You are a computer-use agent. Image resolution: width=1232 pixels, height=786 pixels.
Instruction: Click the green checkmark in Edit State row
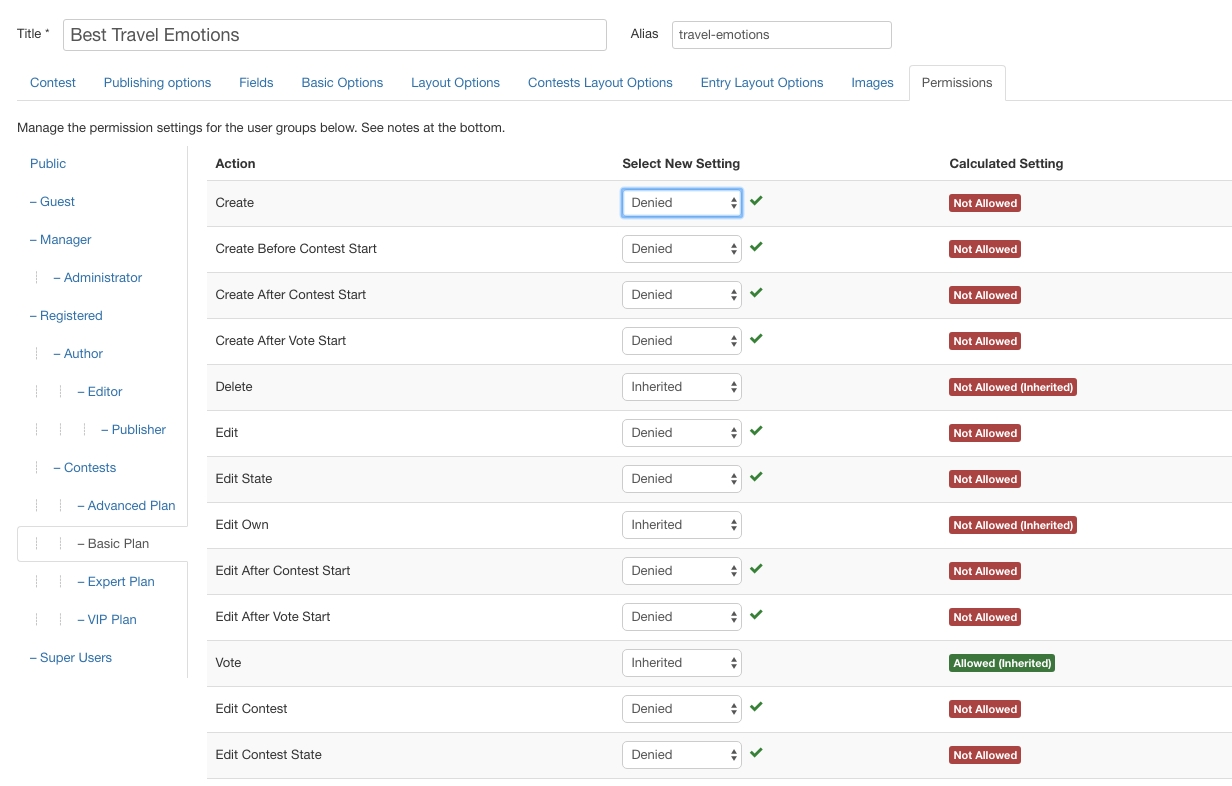[756, 477]
